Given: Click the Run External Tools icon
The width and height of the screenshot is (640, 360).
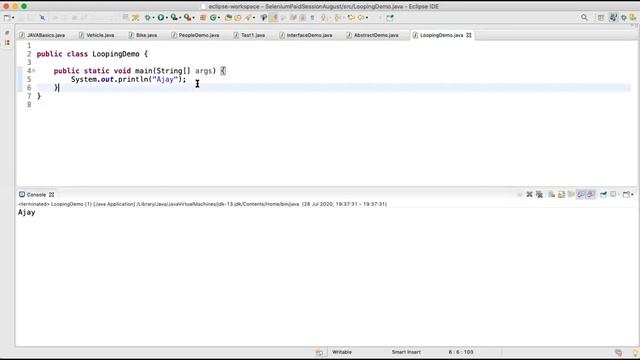Looking at the screenshot, I should 187,18.
